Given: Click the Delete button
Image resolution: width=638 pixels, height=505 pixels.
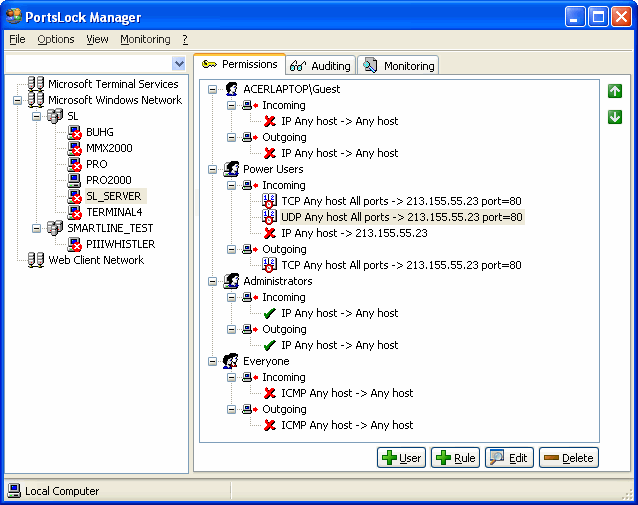Looking at the screenshot, I should pos(569,458).
